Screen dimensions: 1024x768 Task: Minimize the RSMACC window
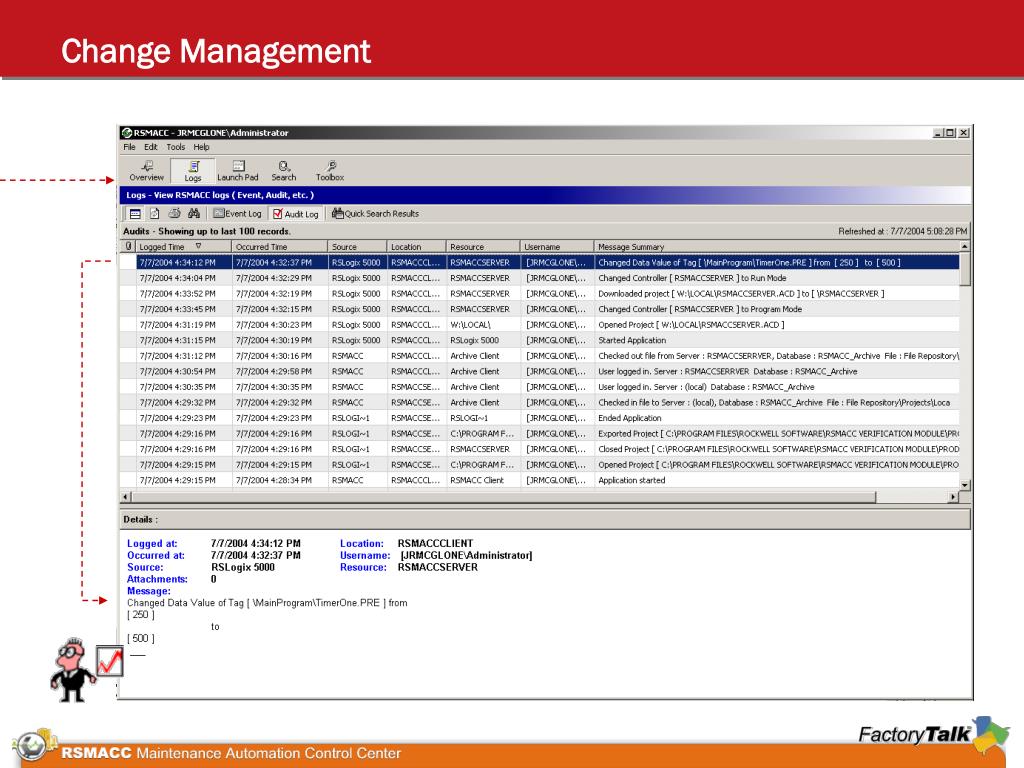(938, 133)
